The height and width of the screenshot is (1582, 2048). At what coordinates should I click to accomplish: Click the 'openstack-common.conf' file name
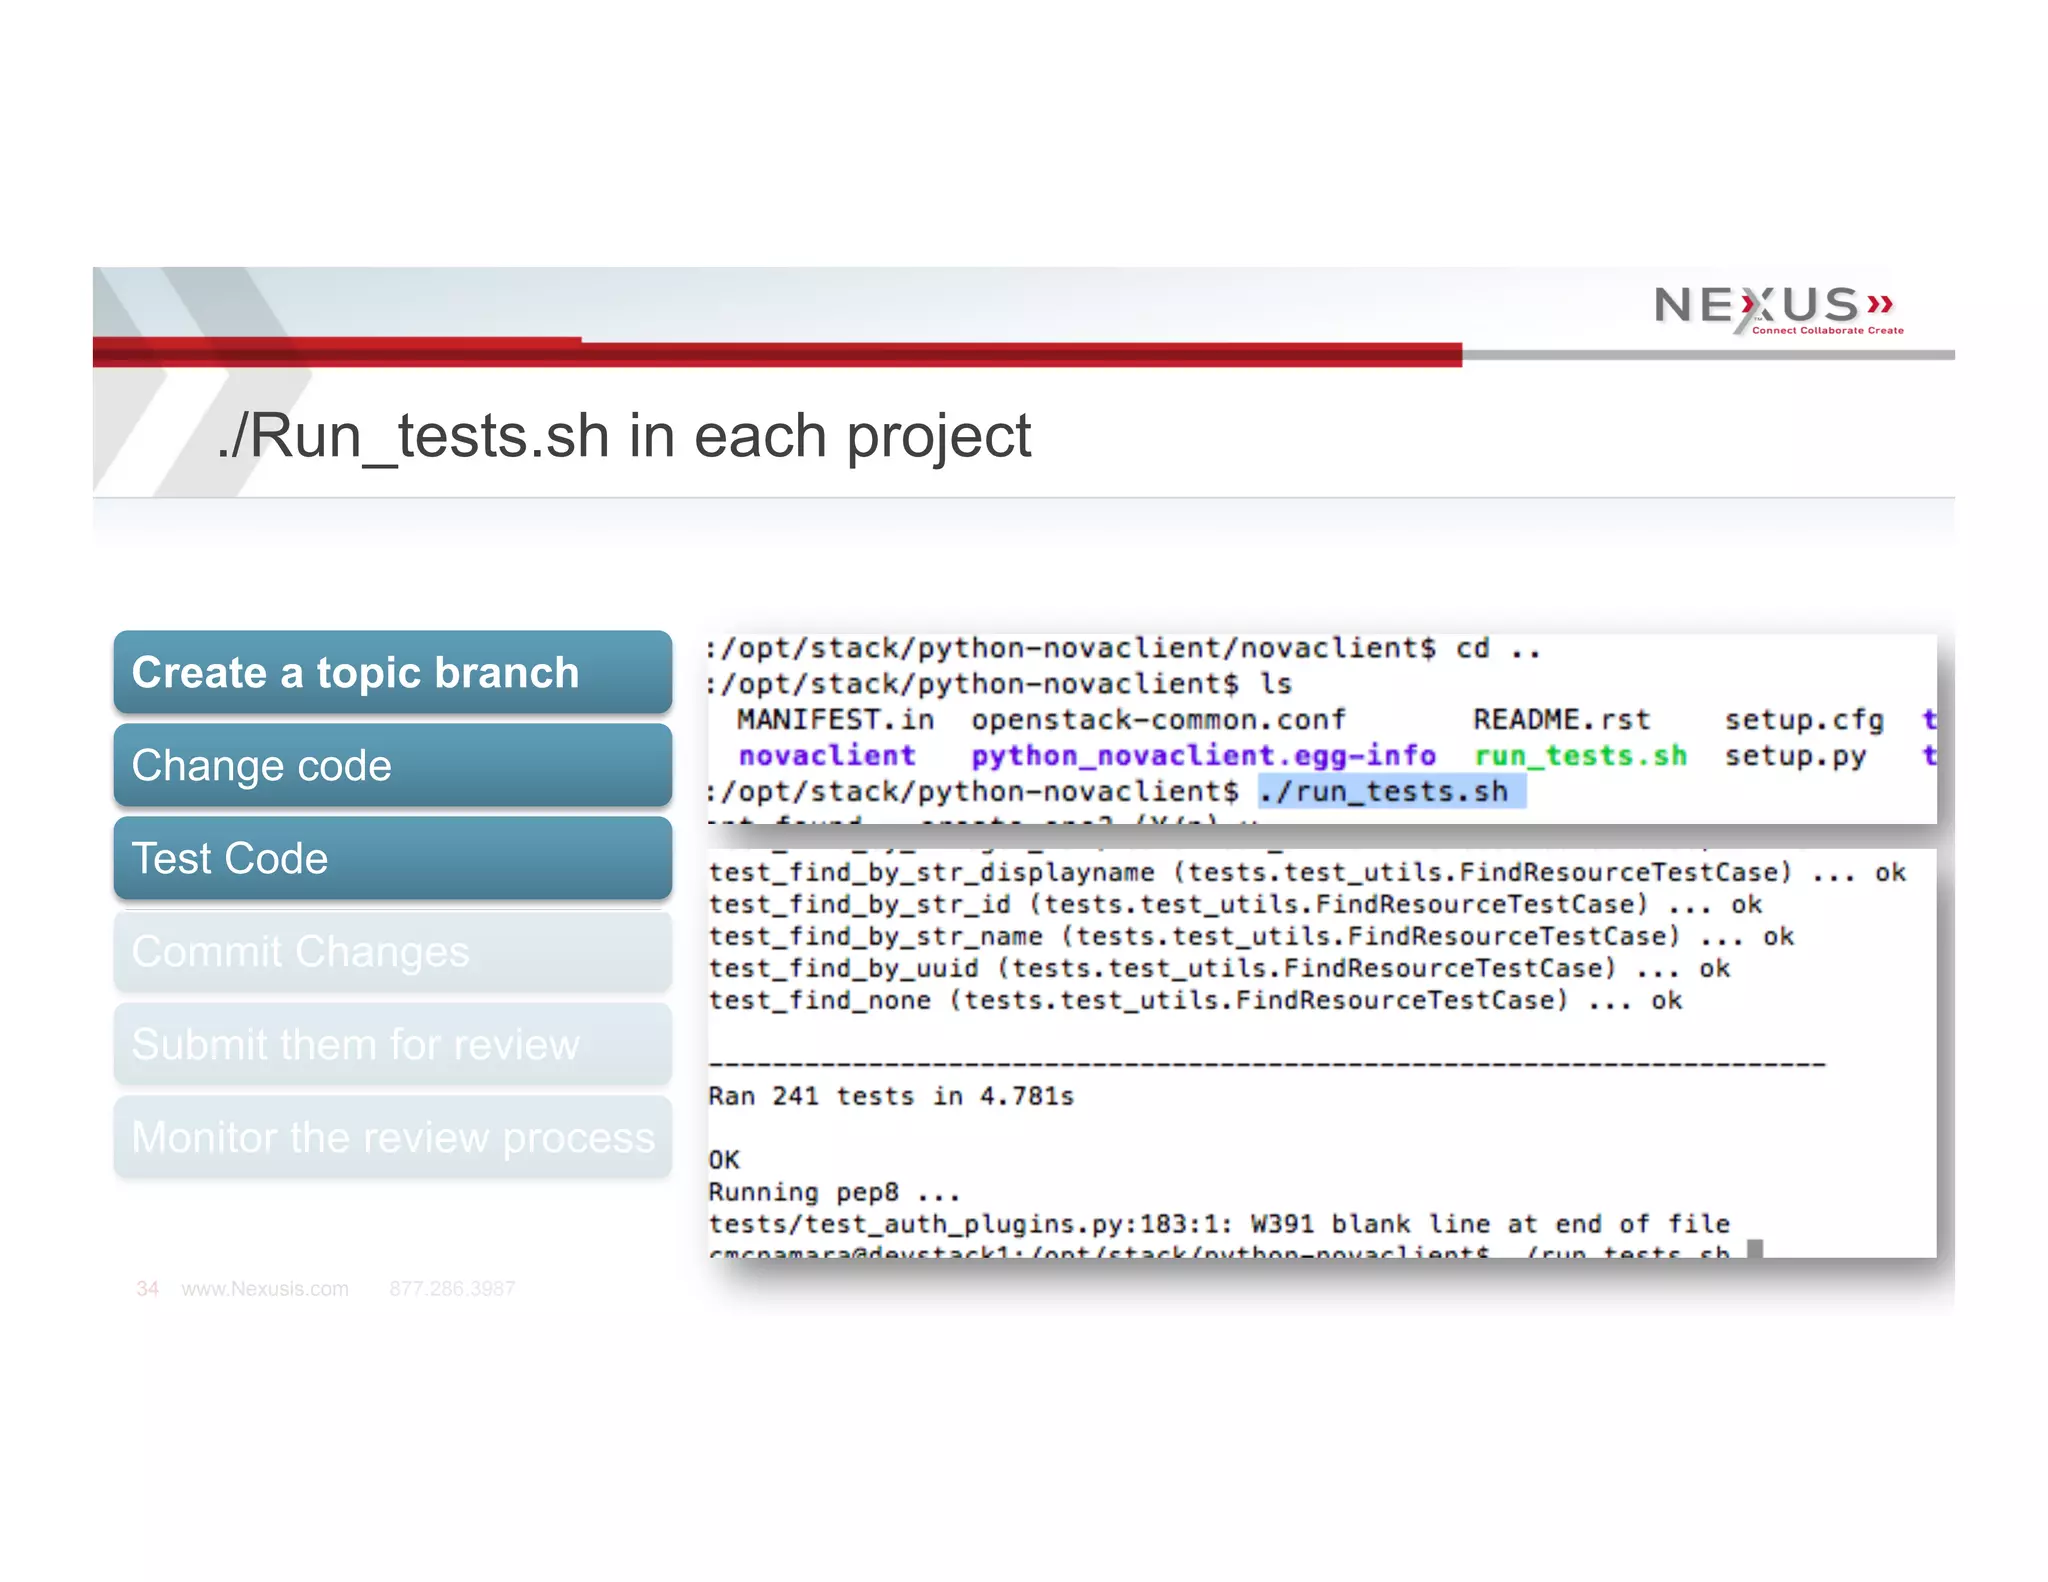point(1158,720)
